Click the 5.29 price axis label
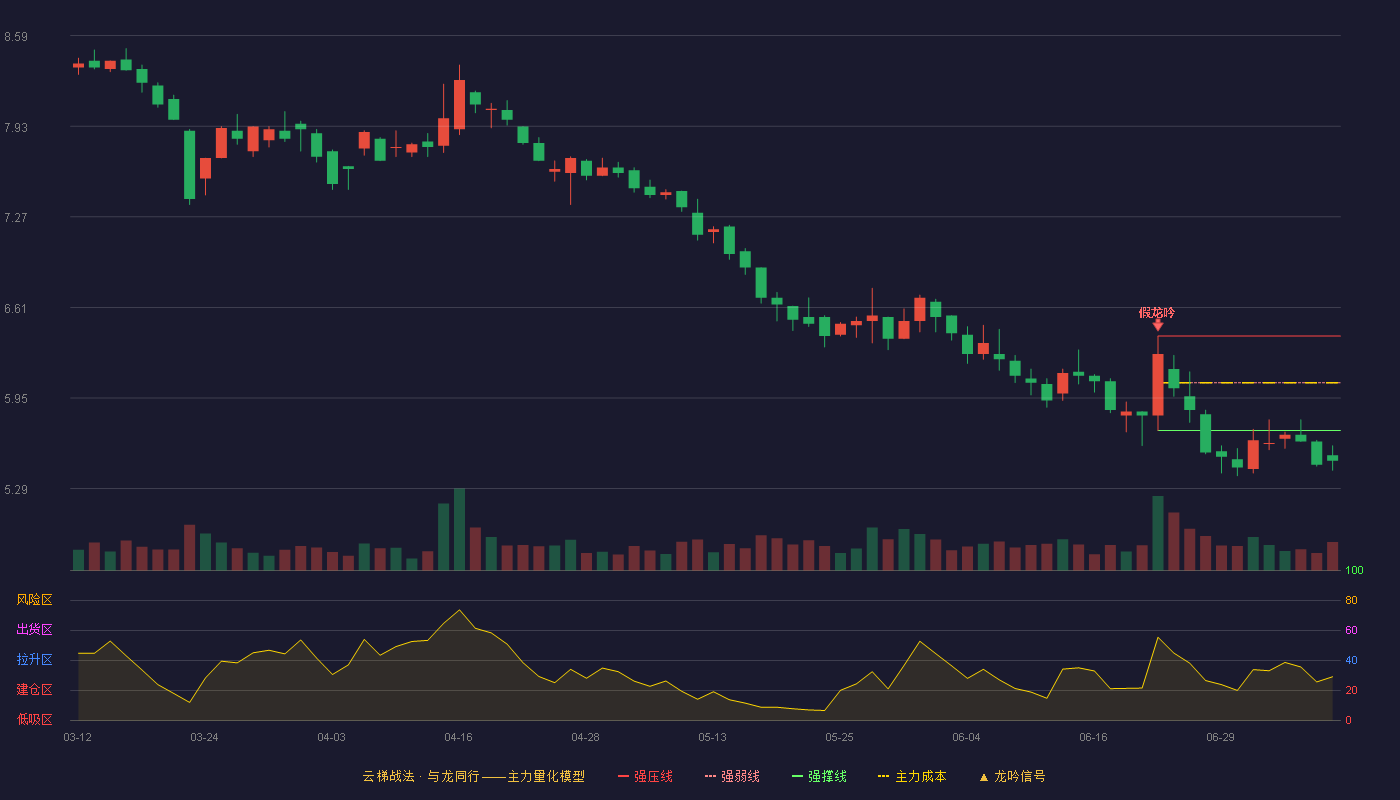 15,490
